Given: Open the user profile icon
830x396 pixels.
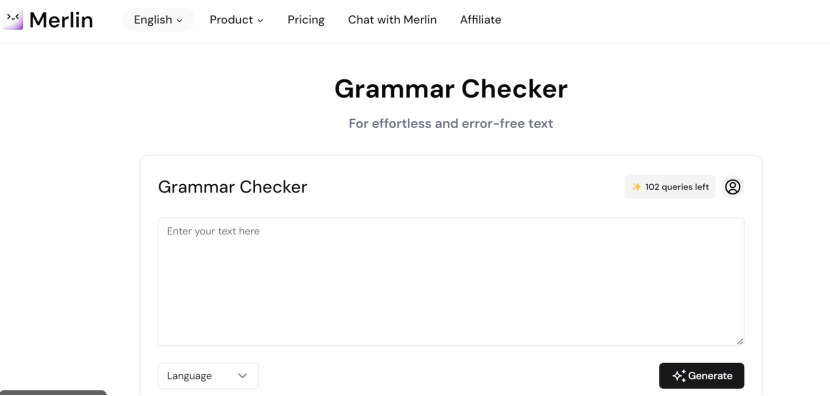Looking at the screenshot, I should [x=733, y=187].
